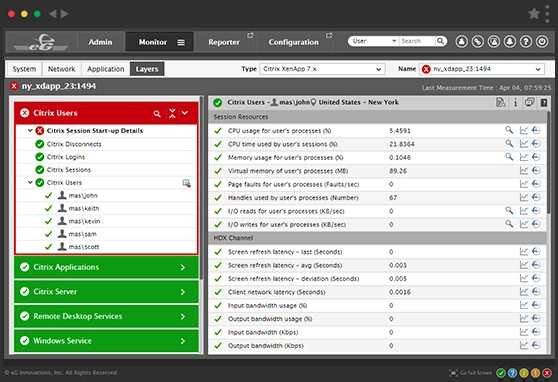Click the red critical status filter icon
Image resolution: width=558 pixels, height=382 pixels.
click(x=547, y=373)
